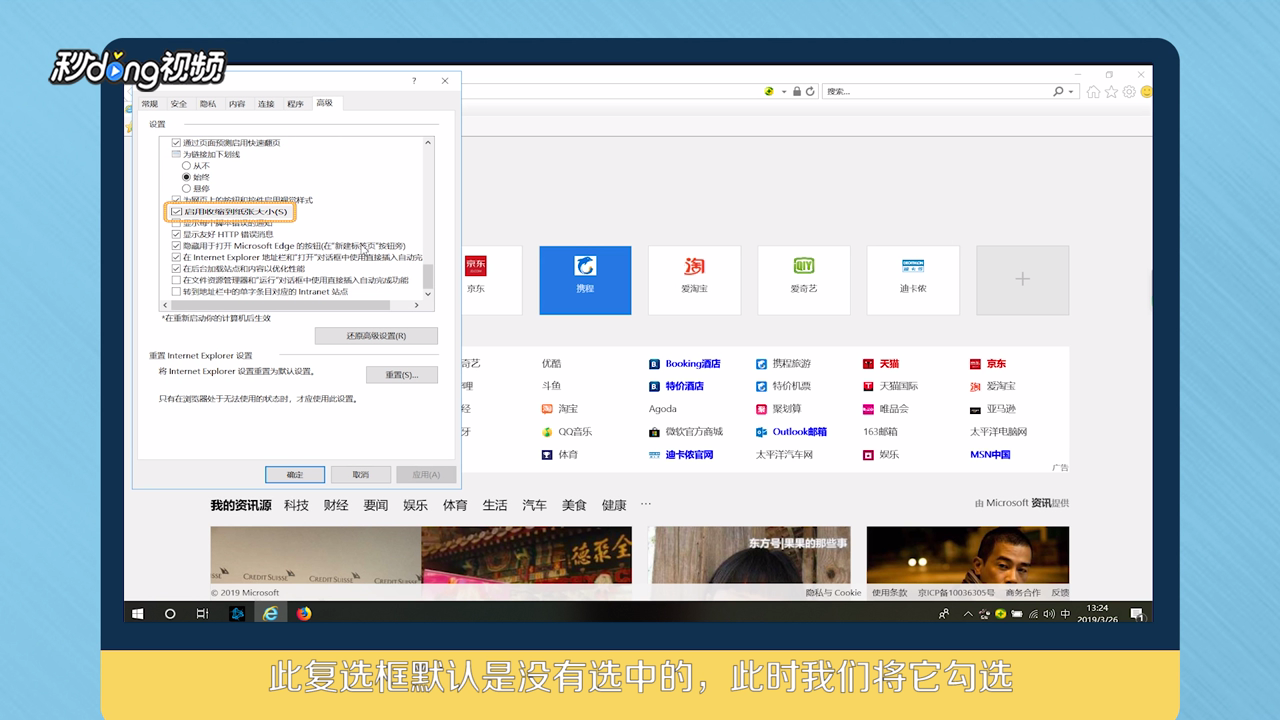Click the 重置(S)... button
The image size is (1280, 720).
point(400,375)
